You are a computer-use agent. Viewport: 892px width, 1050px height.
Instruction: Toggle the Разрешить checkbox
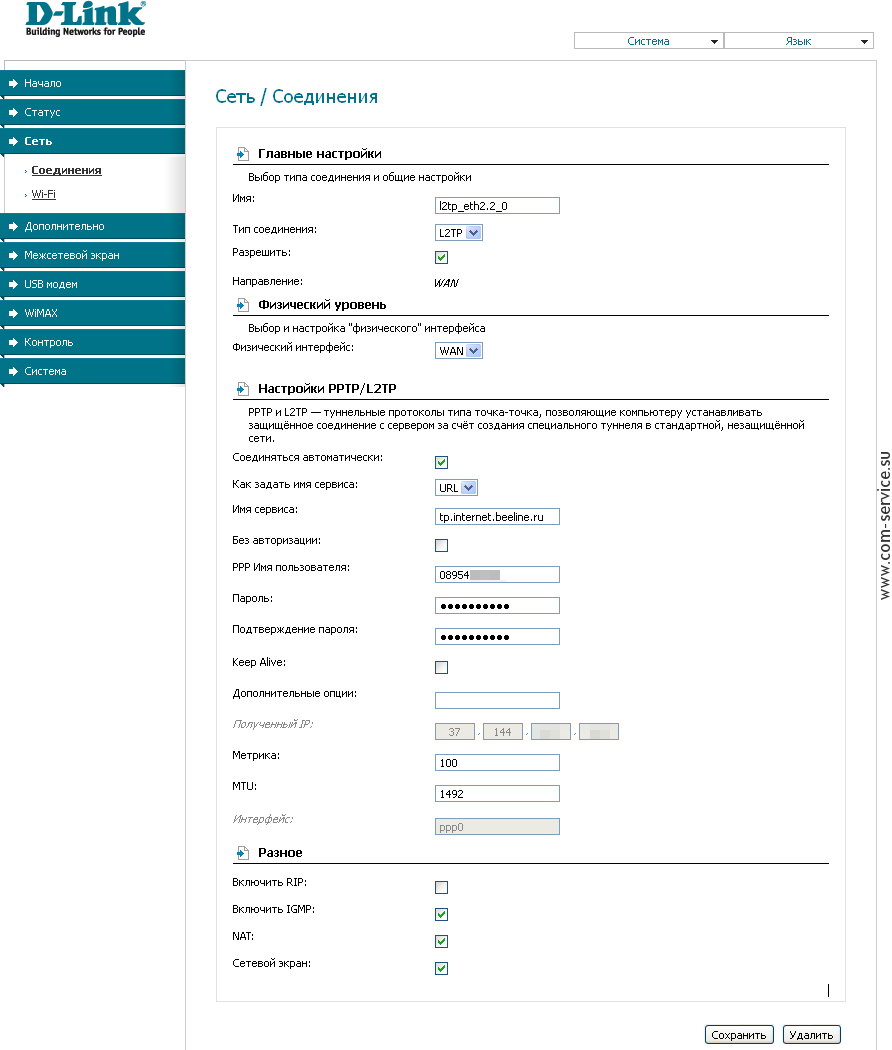click(441, 257)
